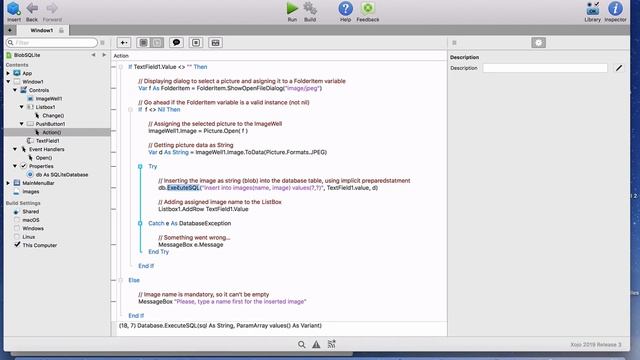This screenshot has height=360, width=640.
Task: Toggle the This Computer build target
Action: 17,245
